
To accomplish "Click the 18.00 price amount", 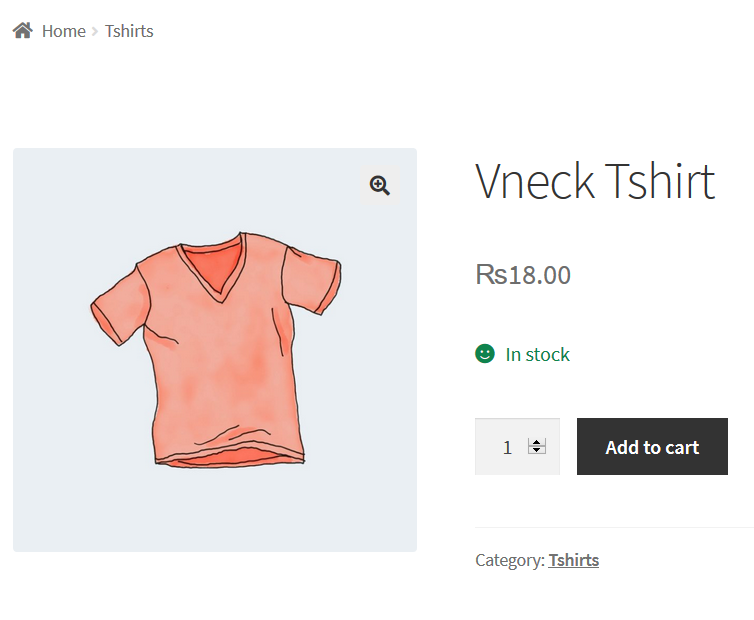I will [x=540, y=275].
